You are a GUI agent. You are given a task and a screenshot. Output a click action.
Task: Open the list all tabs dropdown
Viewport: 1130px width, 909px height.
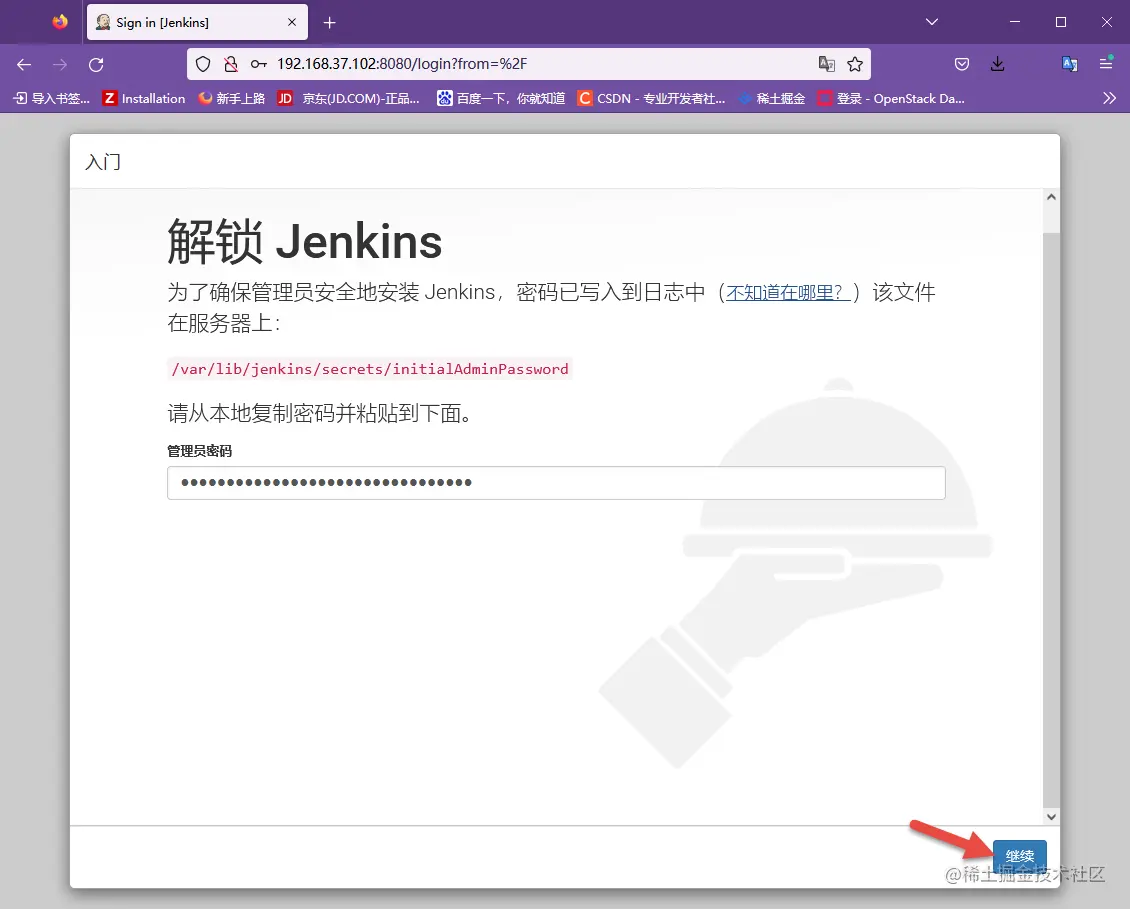click(x=932, y=22)
